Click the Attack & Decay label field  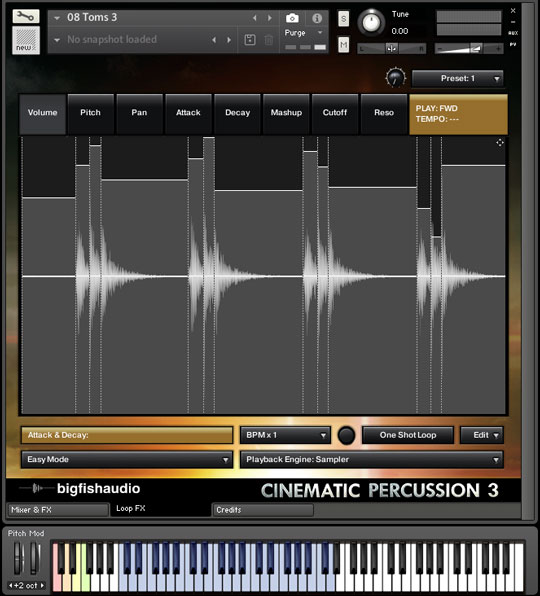tap(127, 435)
